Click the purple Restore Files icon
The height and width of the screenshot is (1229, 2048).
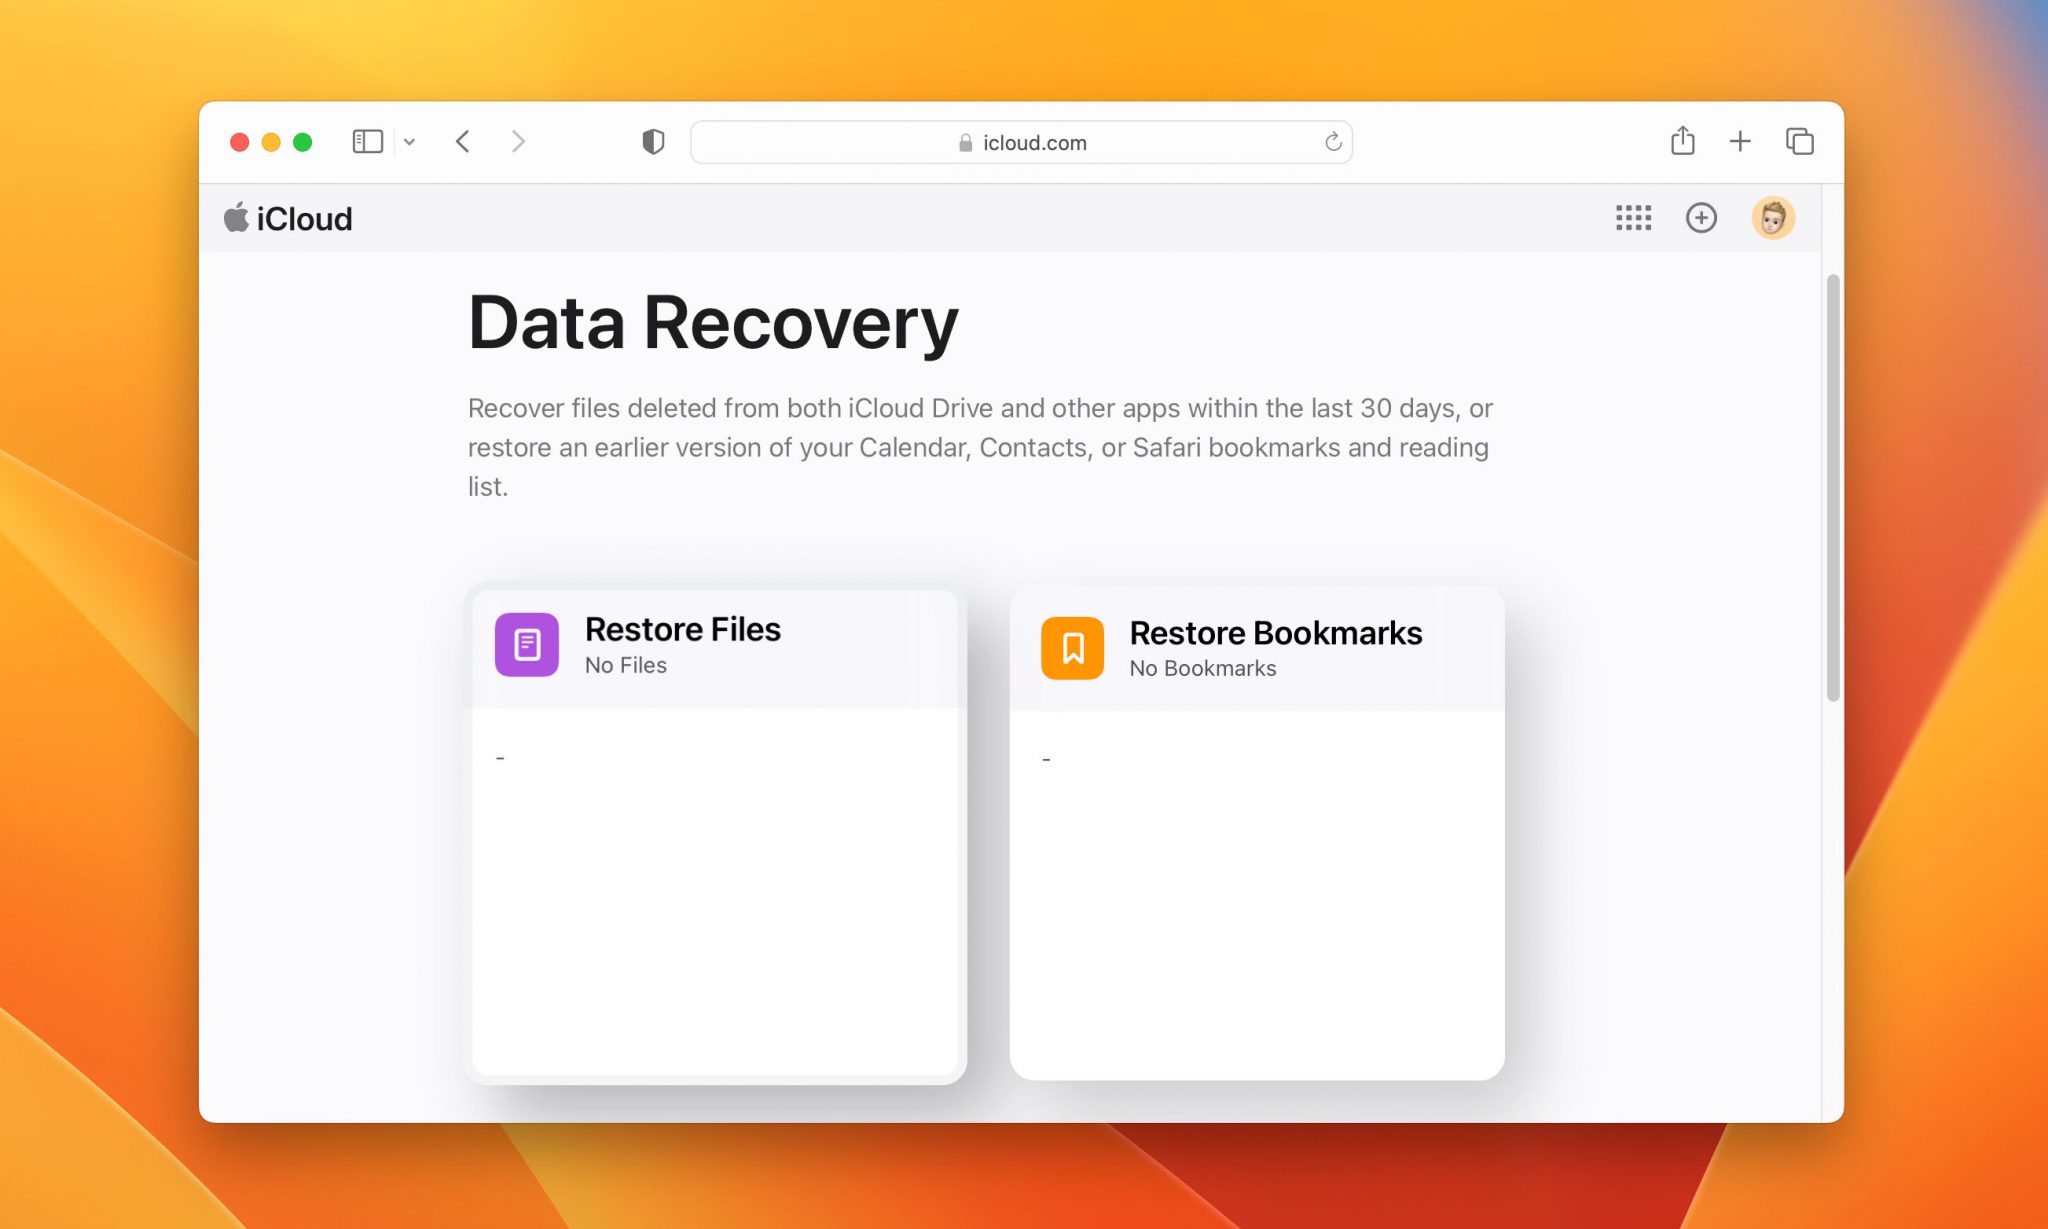(x=525, y=645)
